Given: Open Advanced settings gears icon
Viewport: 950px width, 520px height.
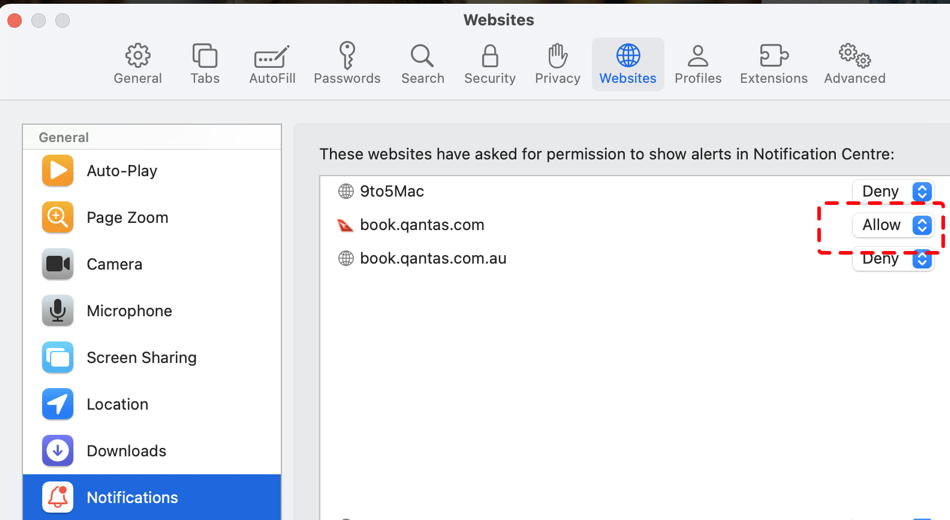Looking at the screenshot, I should click(x=855, y=64).
